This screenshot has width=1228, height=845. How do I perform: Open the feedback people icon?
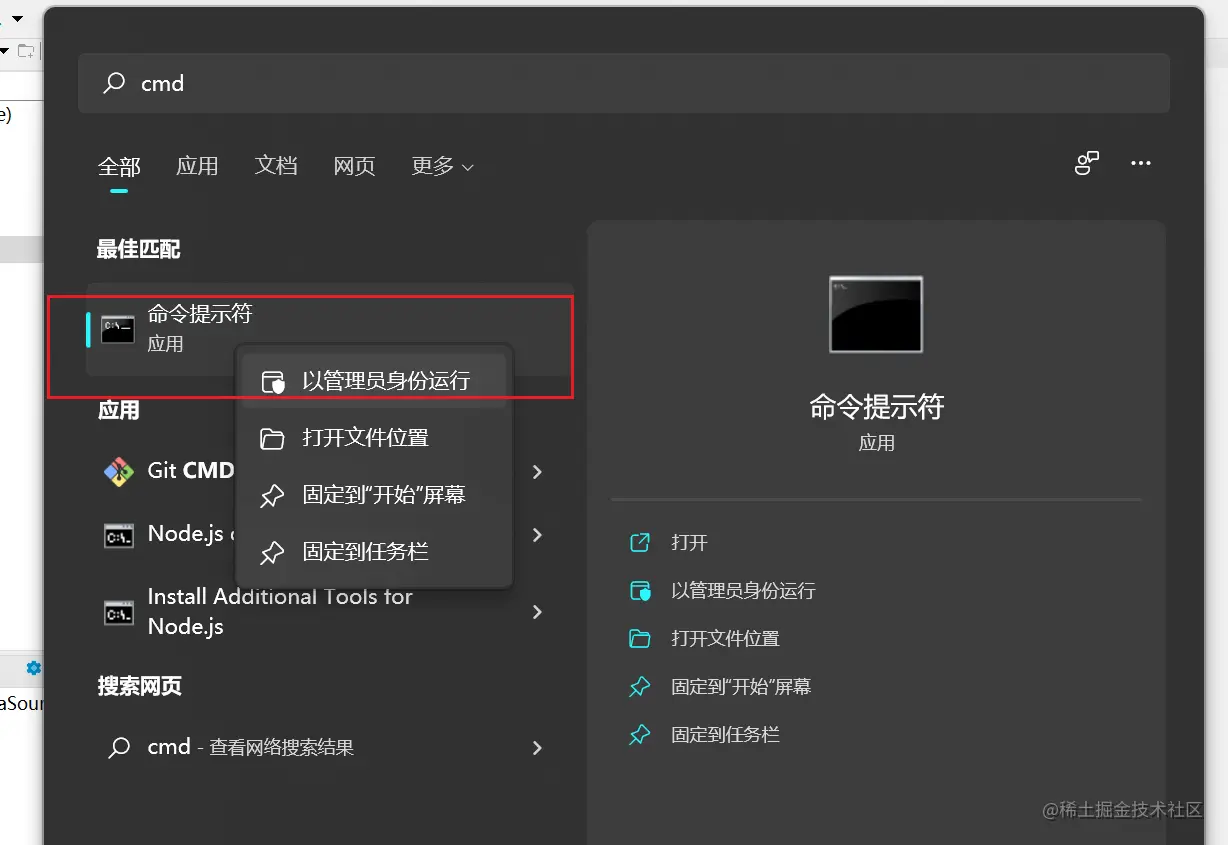(x=1087, y=164)
